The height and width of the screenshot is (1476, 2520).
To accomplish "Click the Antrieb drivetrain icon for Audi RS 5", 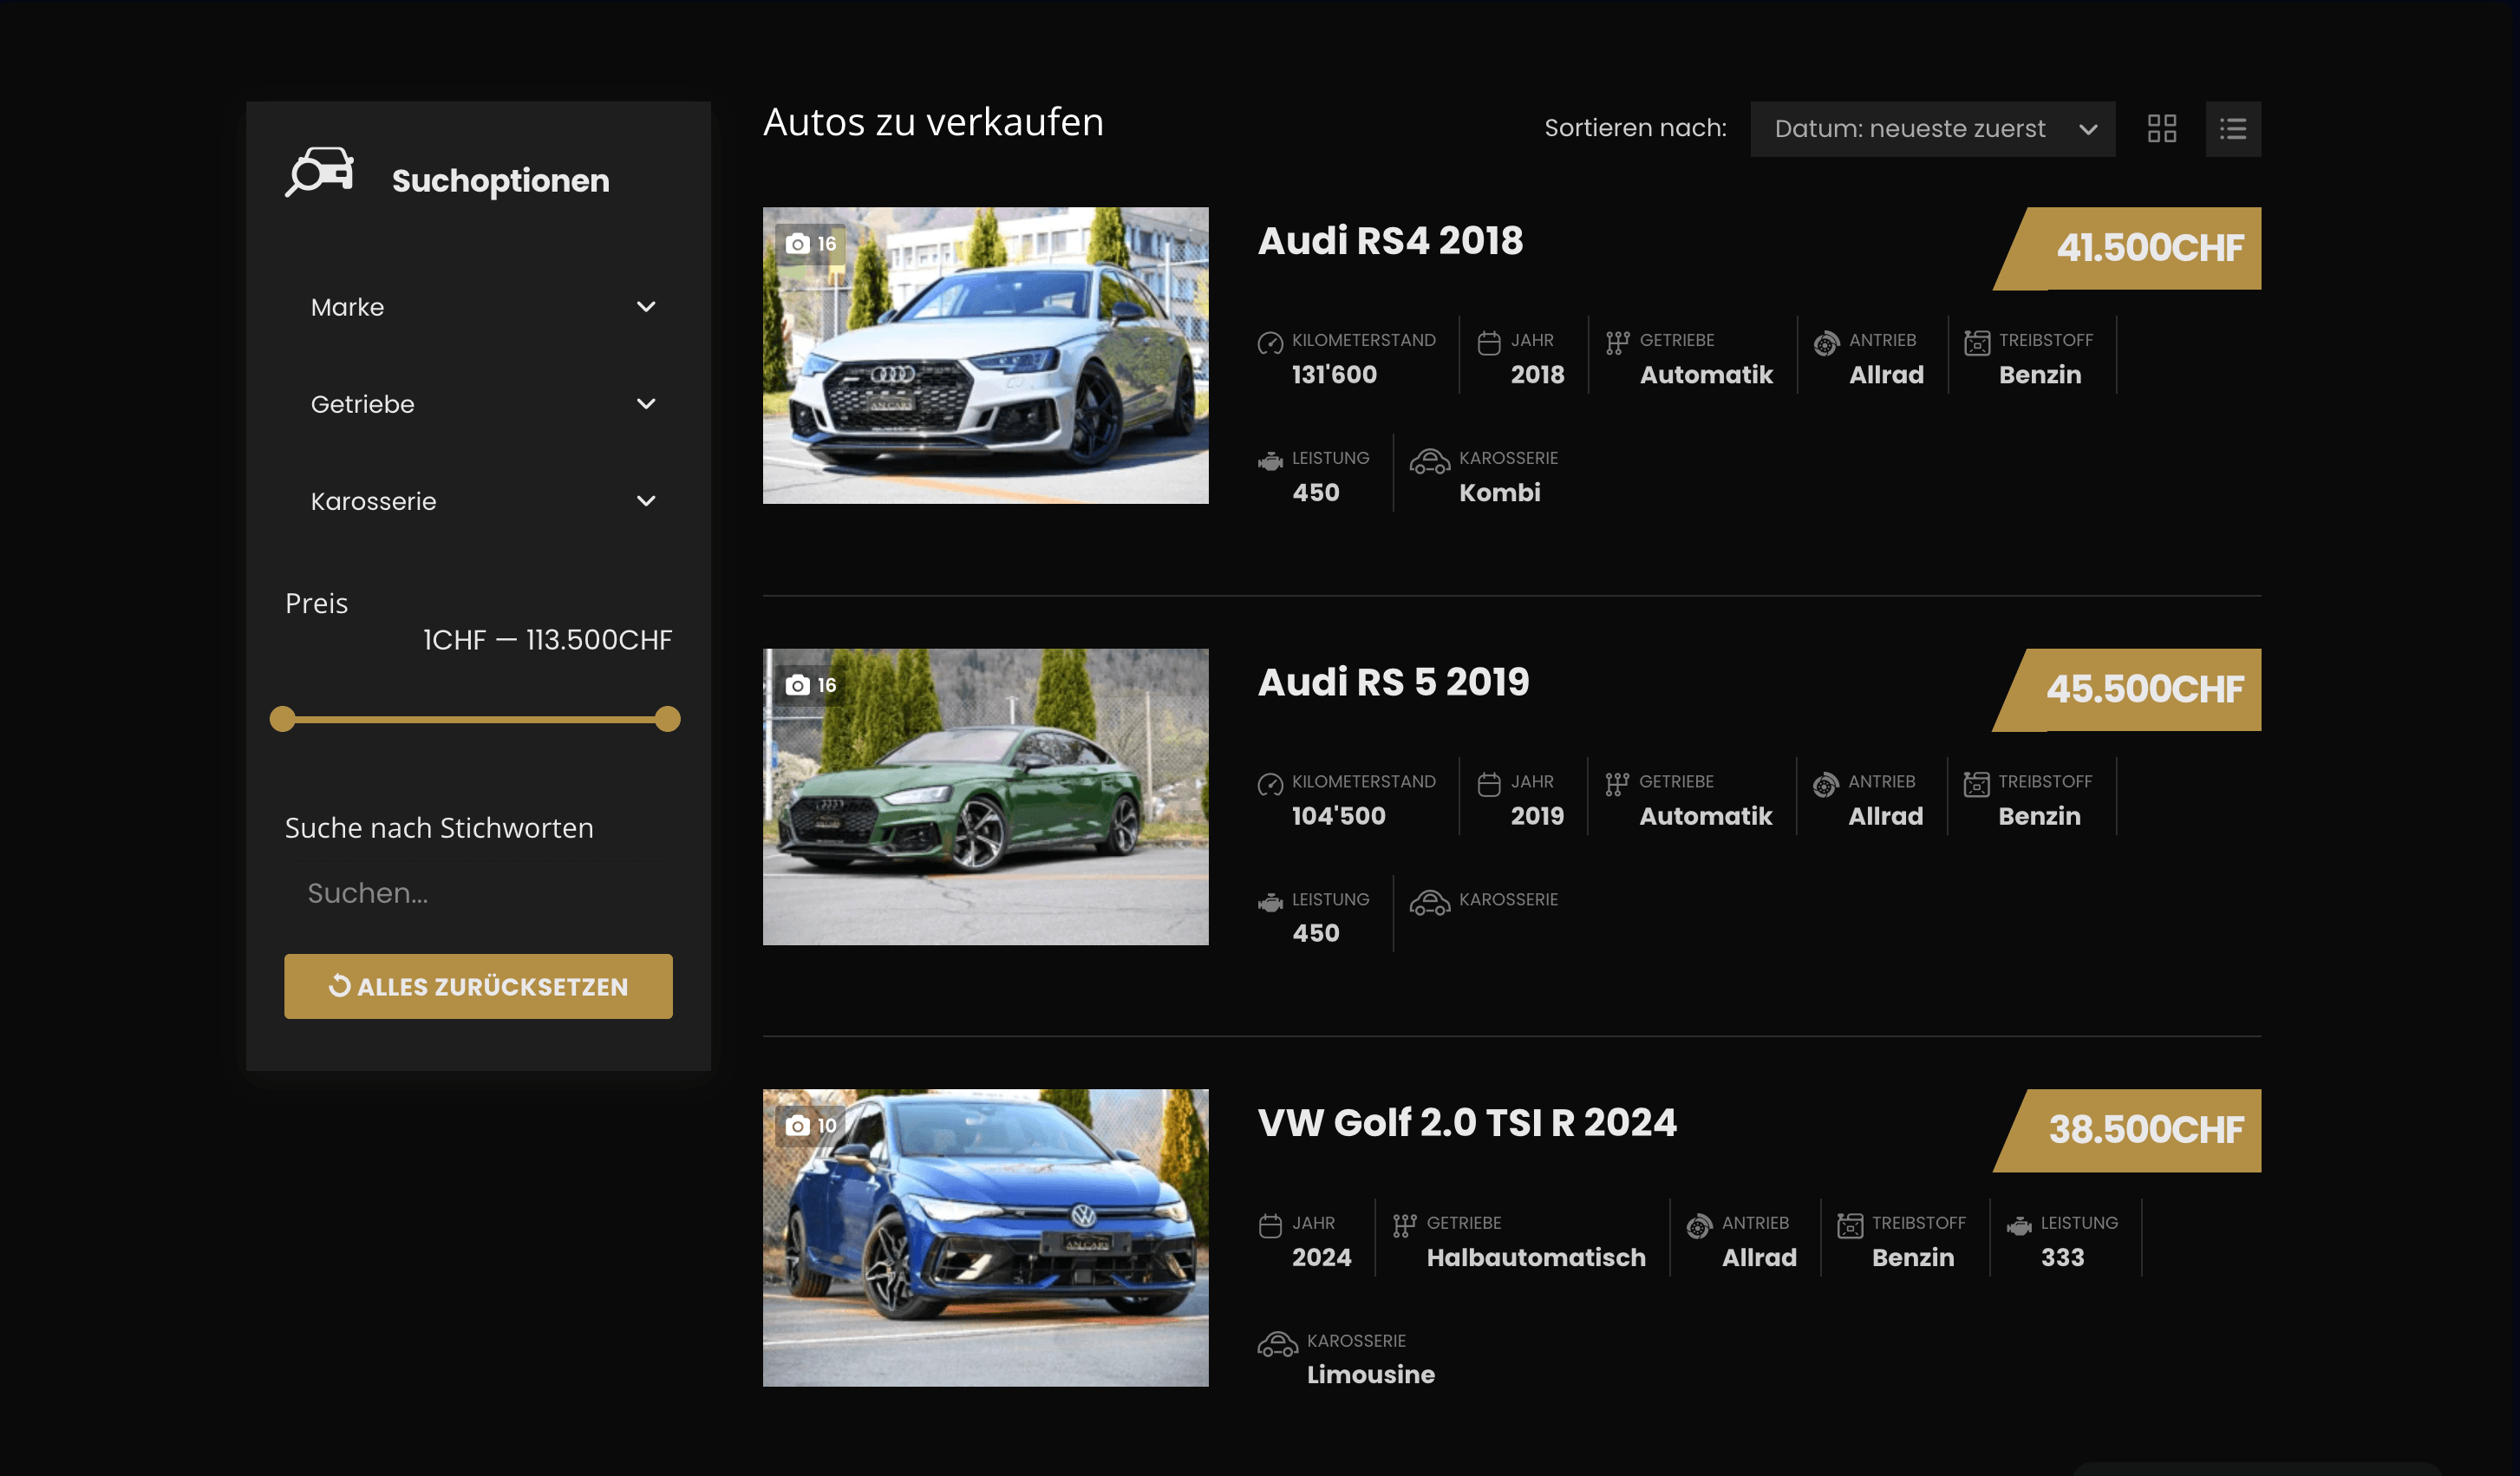I will tap(1825, 784).
